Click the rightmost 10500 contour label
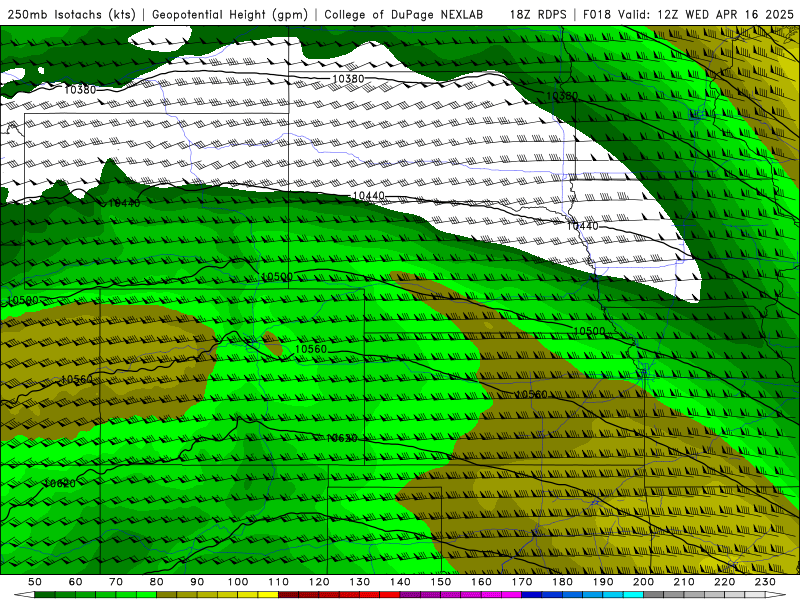The height and width of the screenshot is (600, 800). click(589, 331)
